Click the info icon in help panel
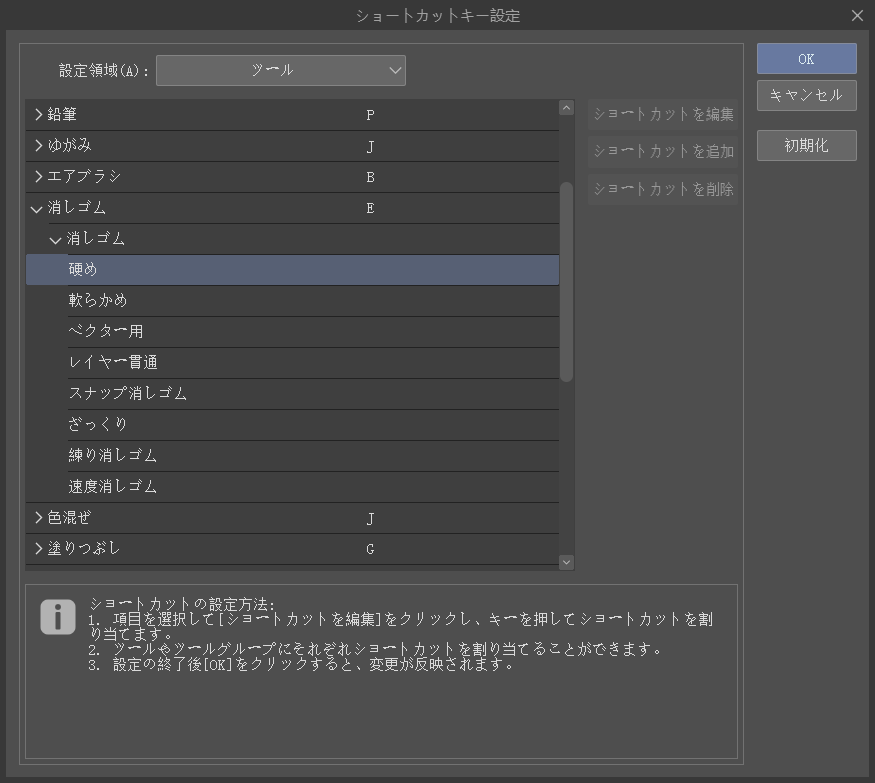 tap(57, 617)
